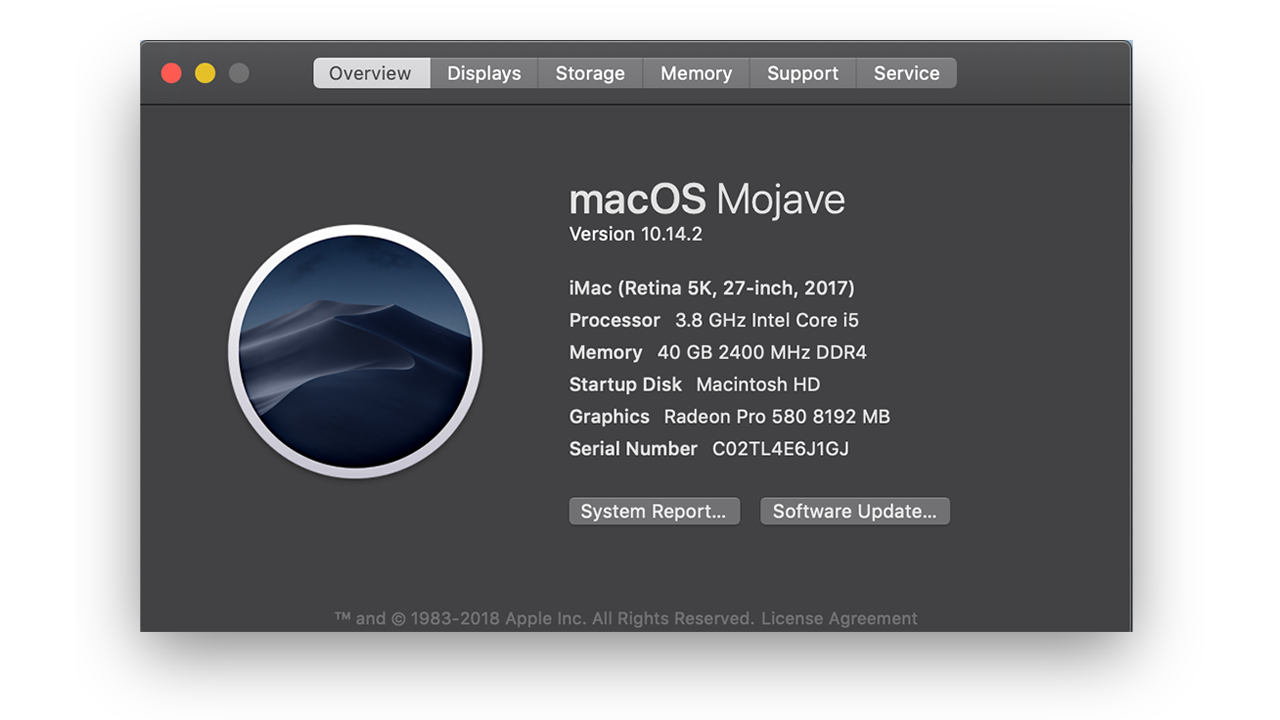Open the Displays tab

[484, 73]
